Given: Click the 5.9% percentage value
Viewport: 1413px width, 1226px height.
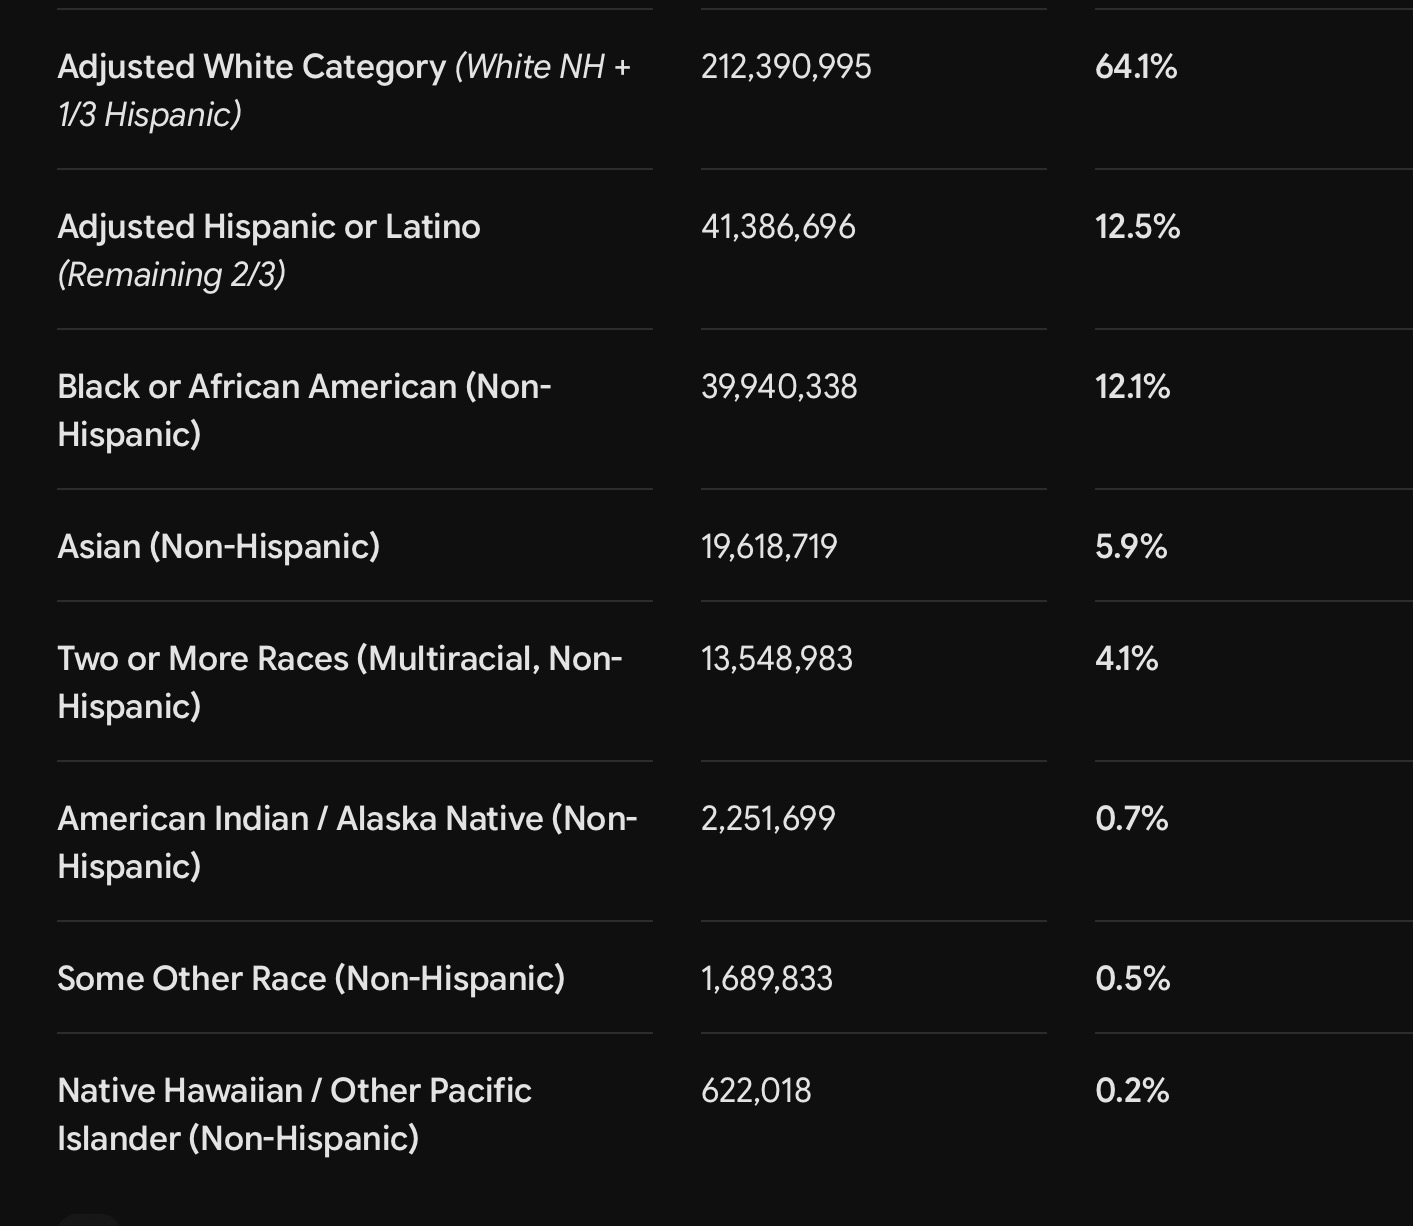Looking at the screenshot, I should (x=1131, y=547).
